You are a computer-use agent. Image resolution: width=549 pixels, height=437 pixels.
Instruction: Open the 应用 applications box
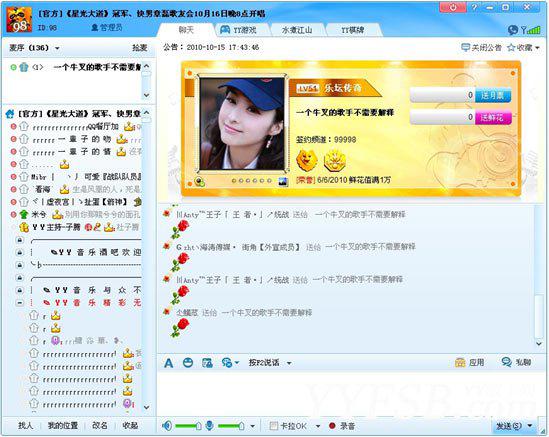[469, 362]
